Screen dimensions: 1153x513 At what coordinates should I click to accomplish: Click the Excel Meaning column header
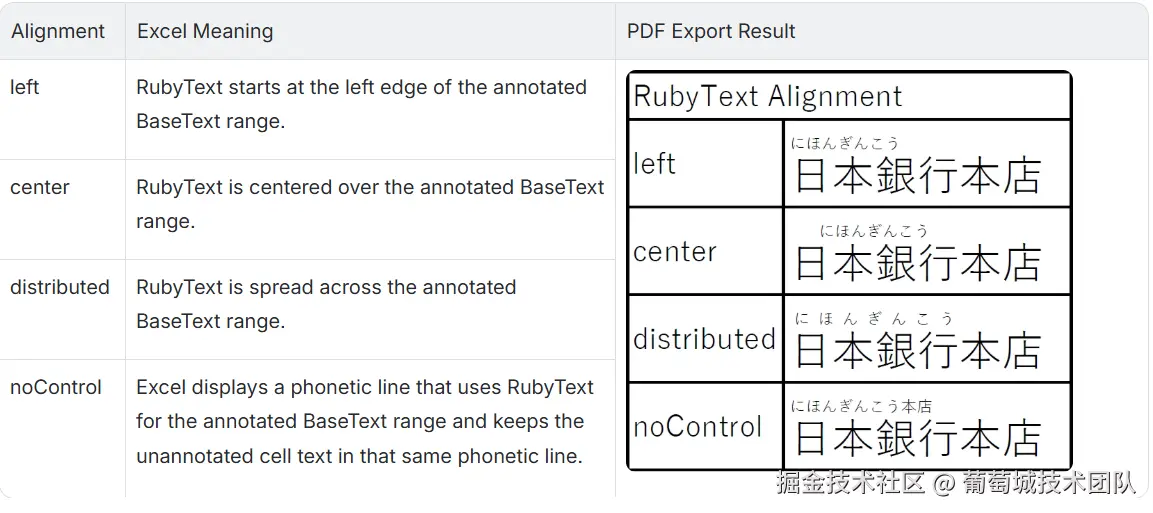205,32
